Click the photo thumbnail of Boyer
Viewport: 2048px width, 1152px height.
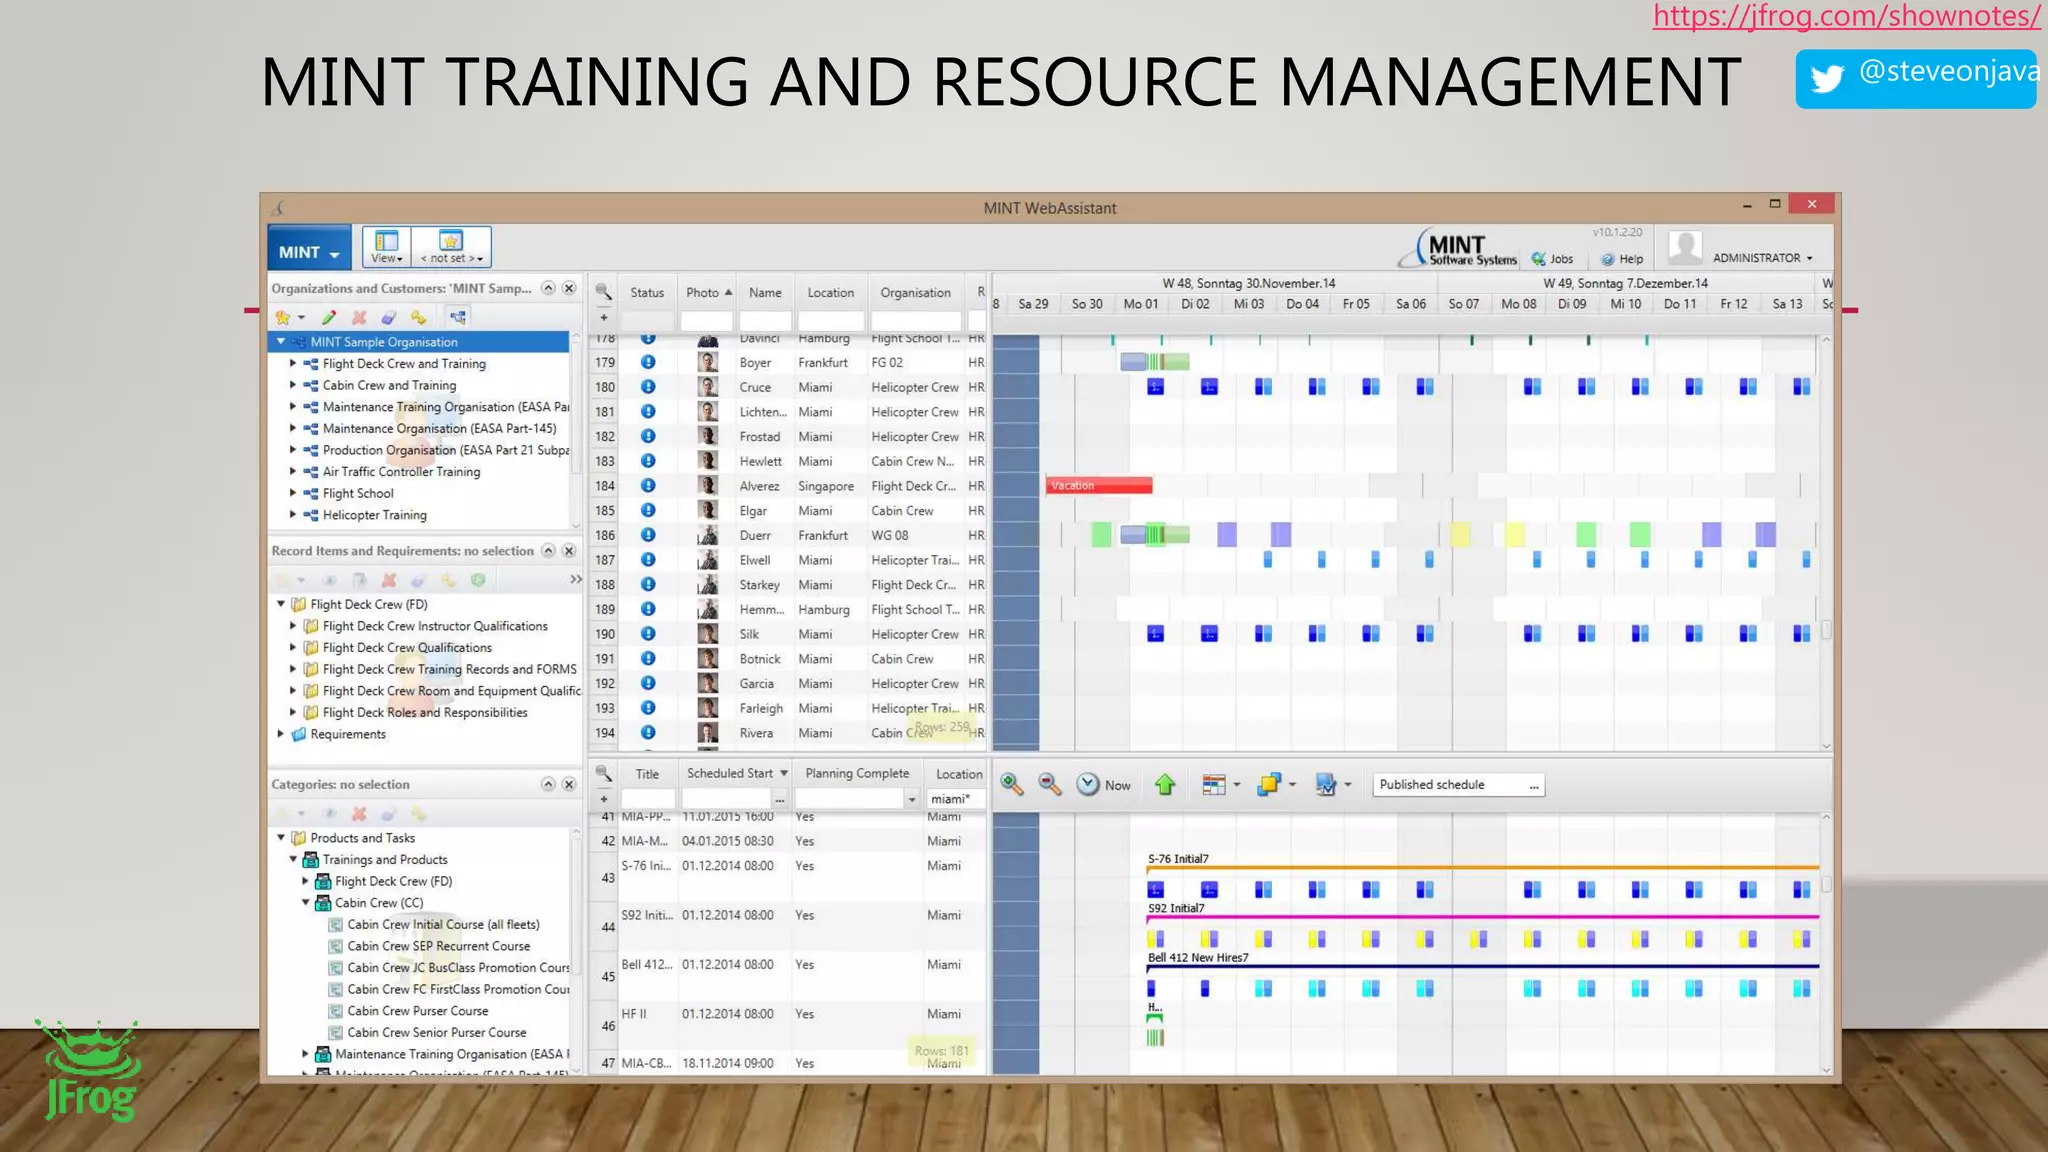708,362
